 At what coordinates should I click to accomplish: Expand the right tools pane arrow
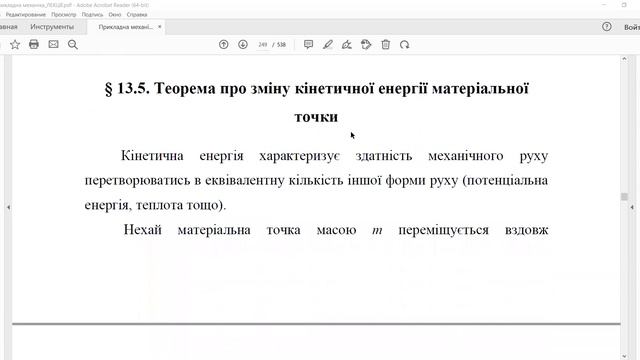click(x=632, y=207)
